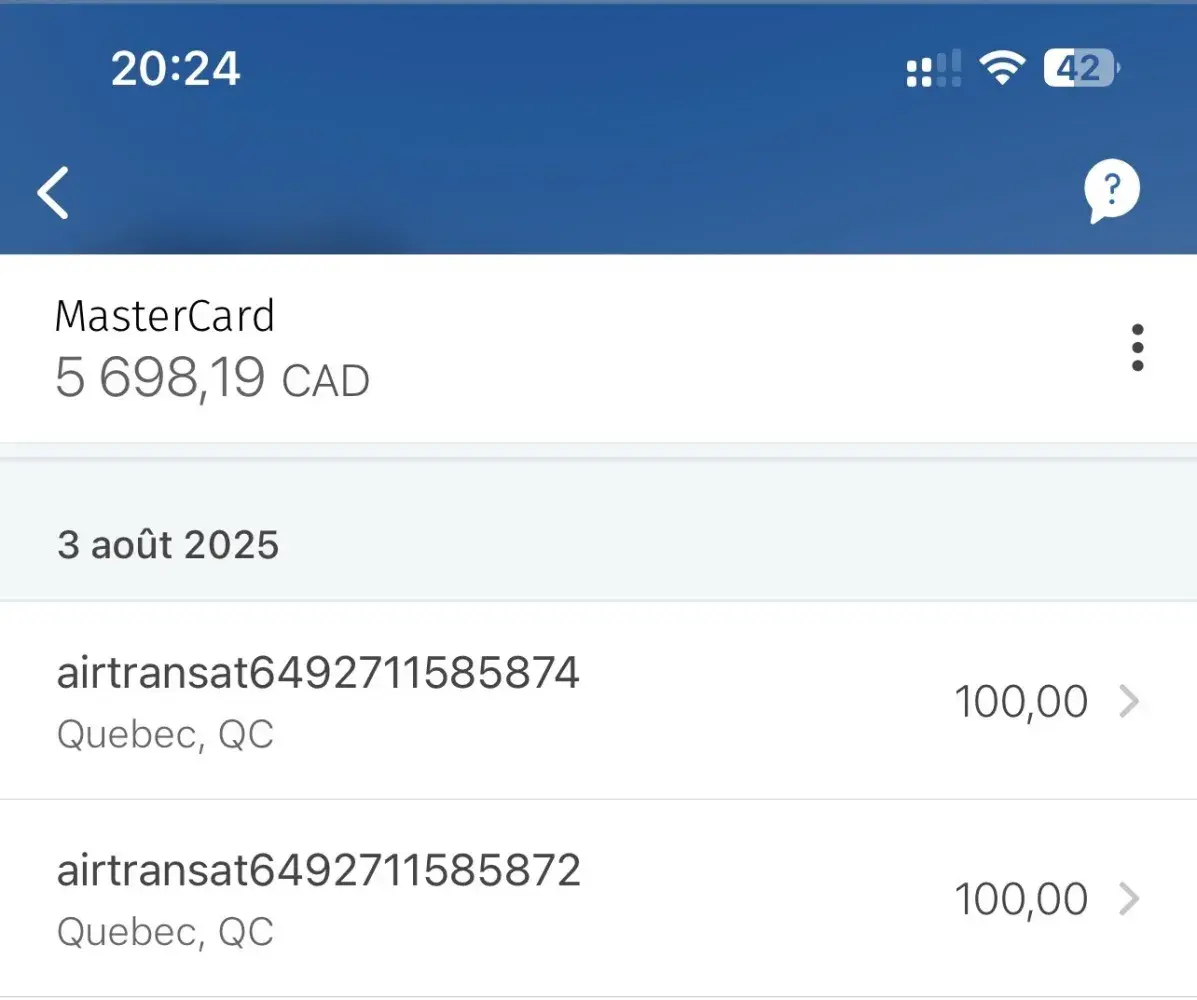Viewport: 1197px width, 1000px height.
Task: Tap the cellular signal bars icon
Action: pyautogui.click(x=933, y=70)
